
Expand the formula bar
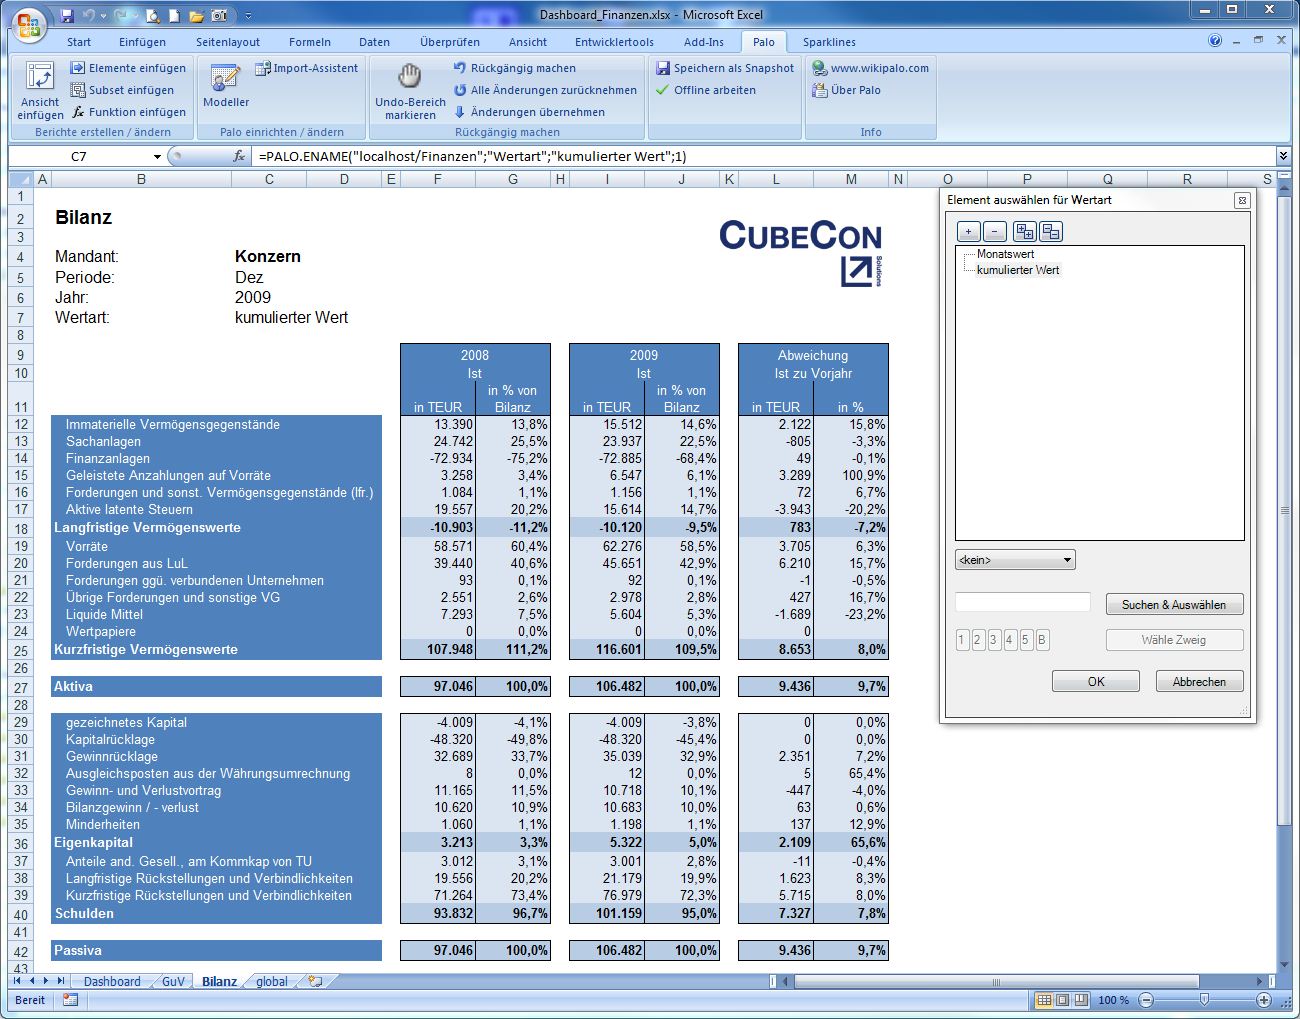1283,156
